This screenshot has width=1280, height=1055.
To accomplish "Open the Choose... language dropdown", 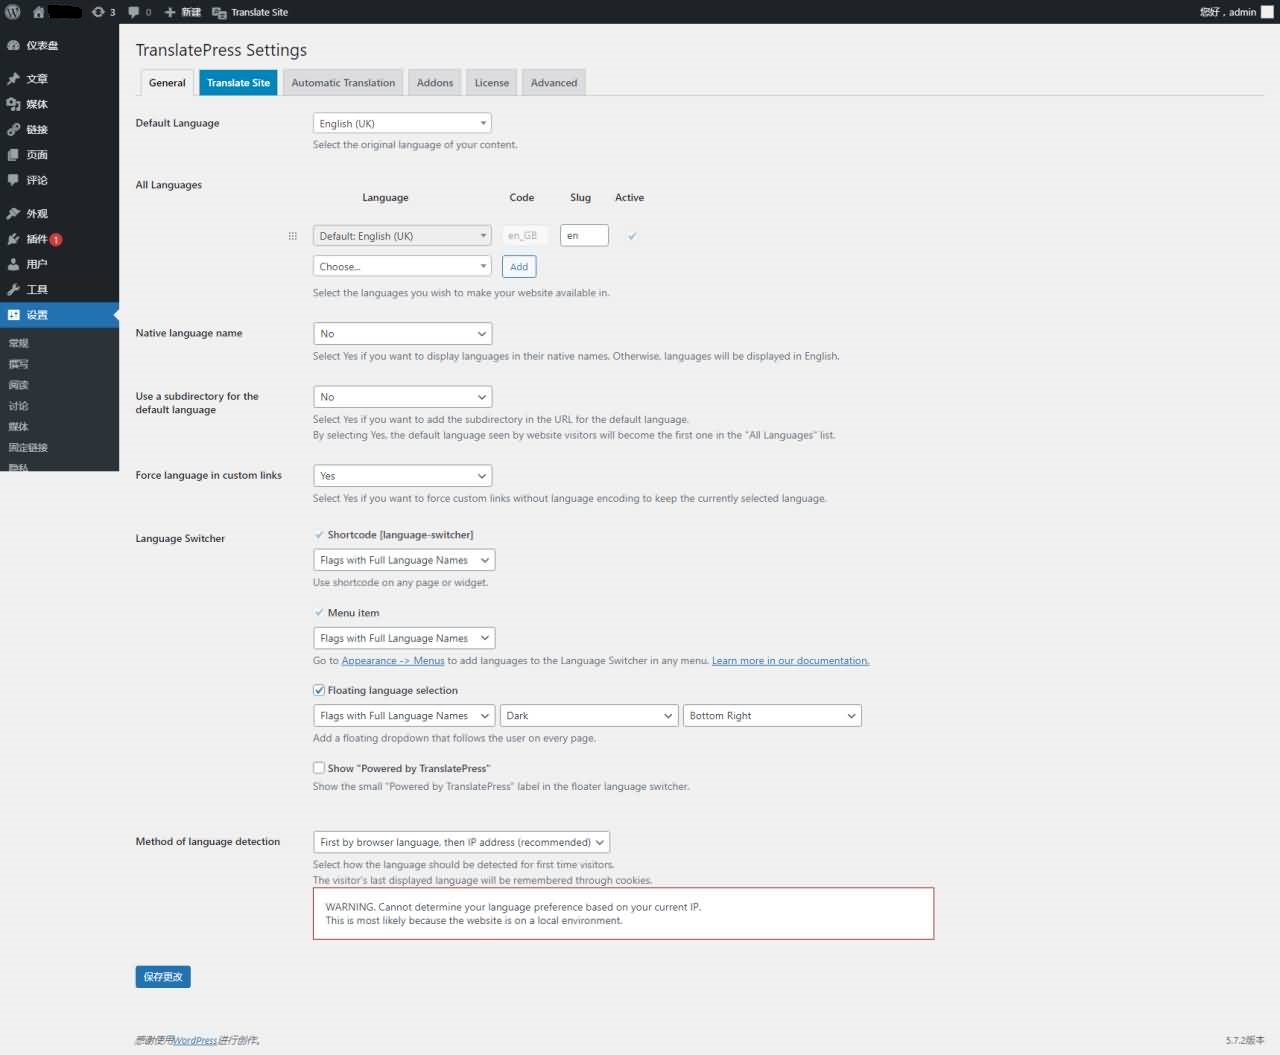I will pos(402,266).
